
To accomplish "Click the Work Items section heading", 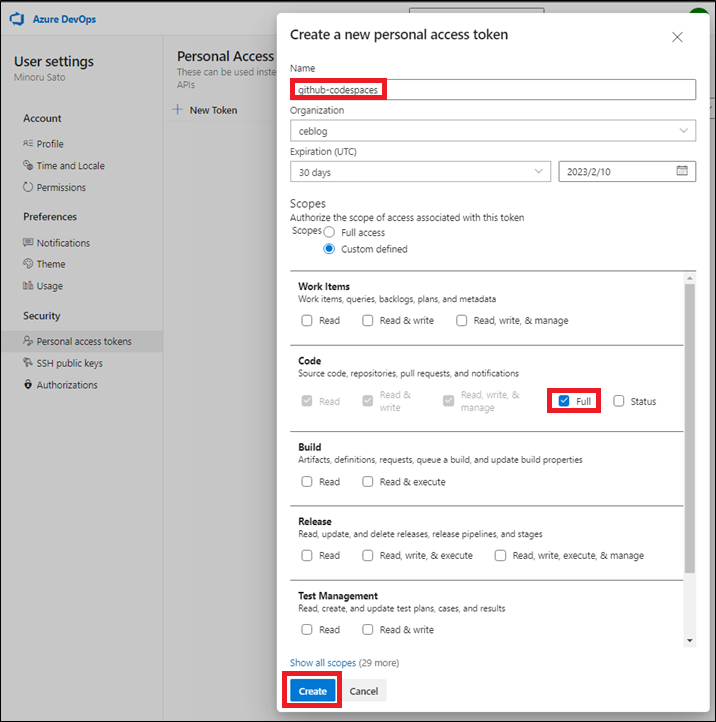I will pos(324,286).
